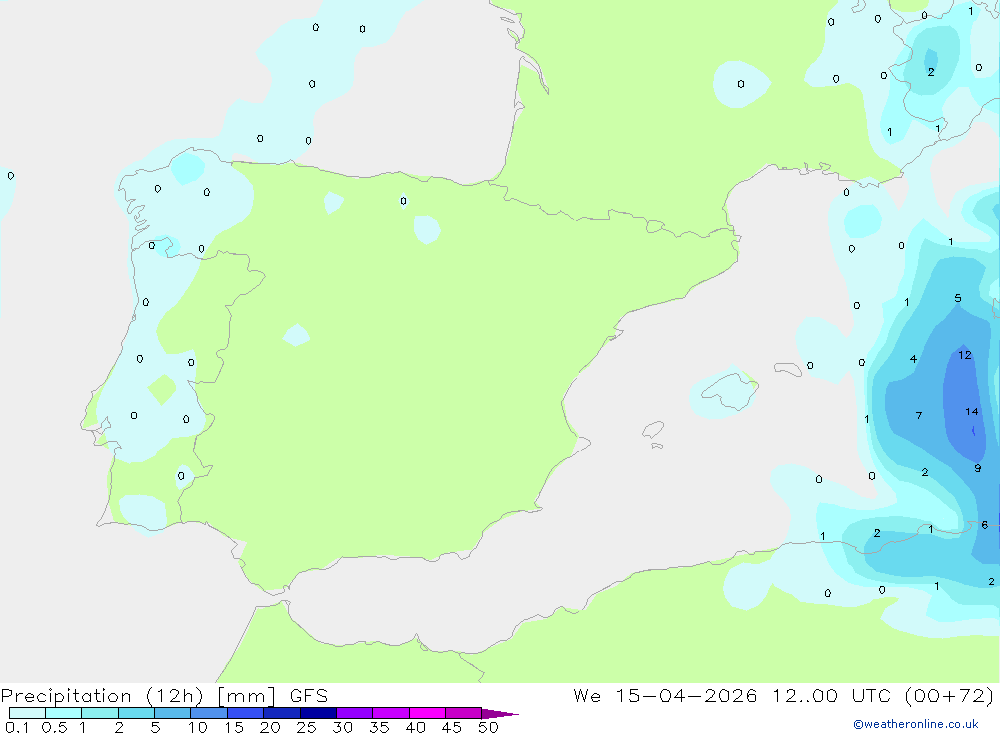Viewport: 1000px width, 733px height.
Task: Click the 5–10 mm legend color swatch
Action: [173, 713]
